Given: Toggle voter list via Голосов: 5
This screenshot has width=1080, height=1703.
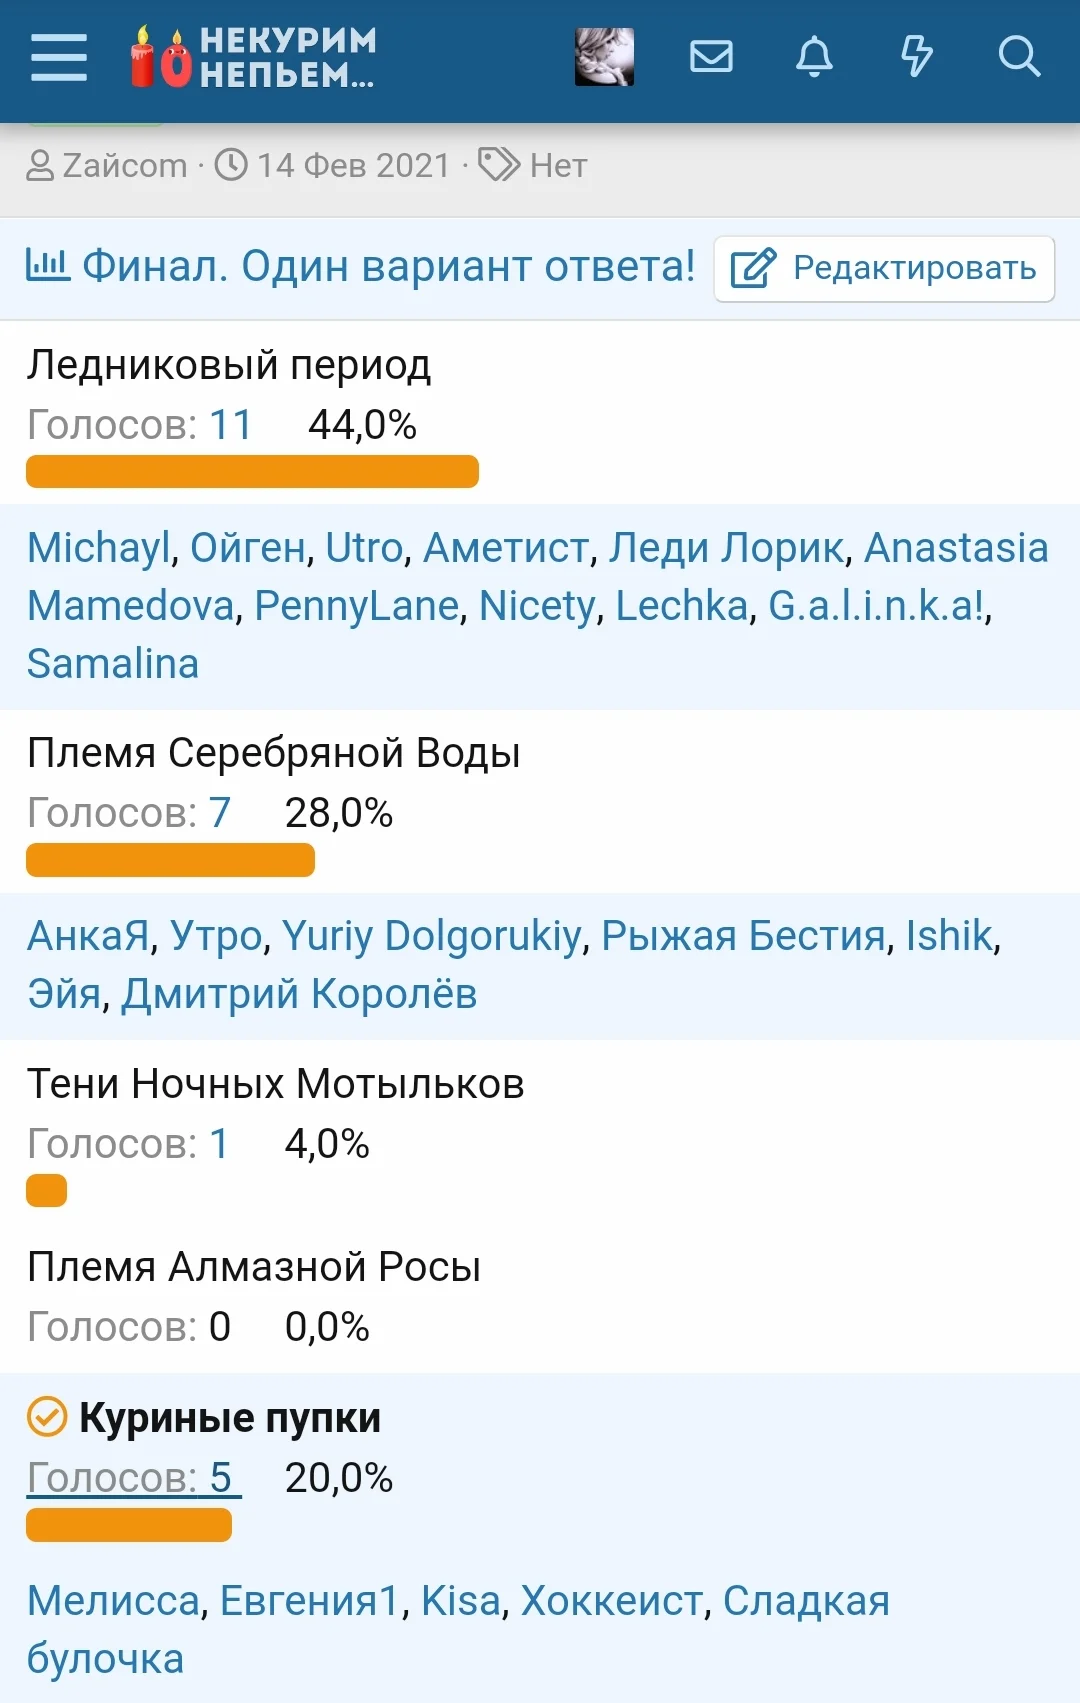Looking at the screenshot, I should (133, 1477).
